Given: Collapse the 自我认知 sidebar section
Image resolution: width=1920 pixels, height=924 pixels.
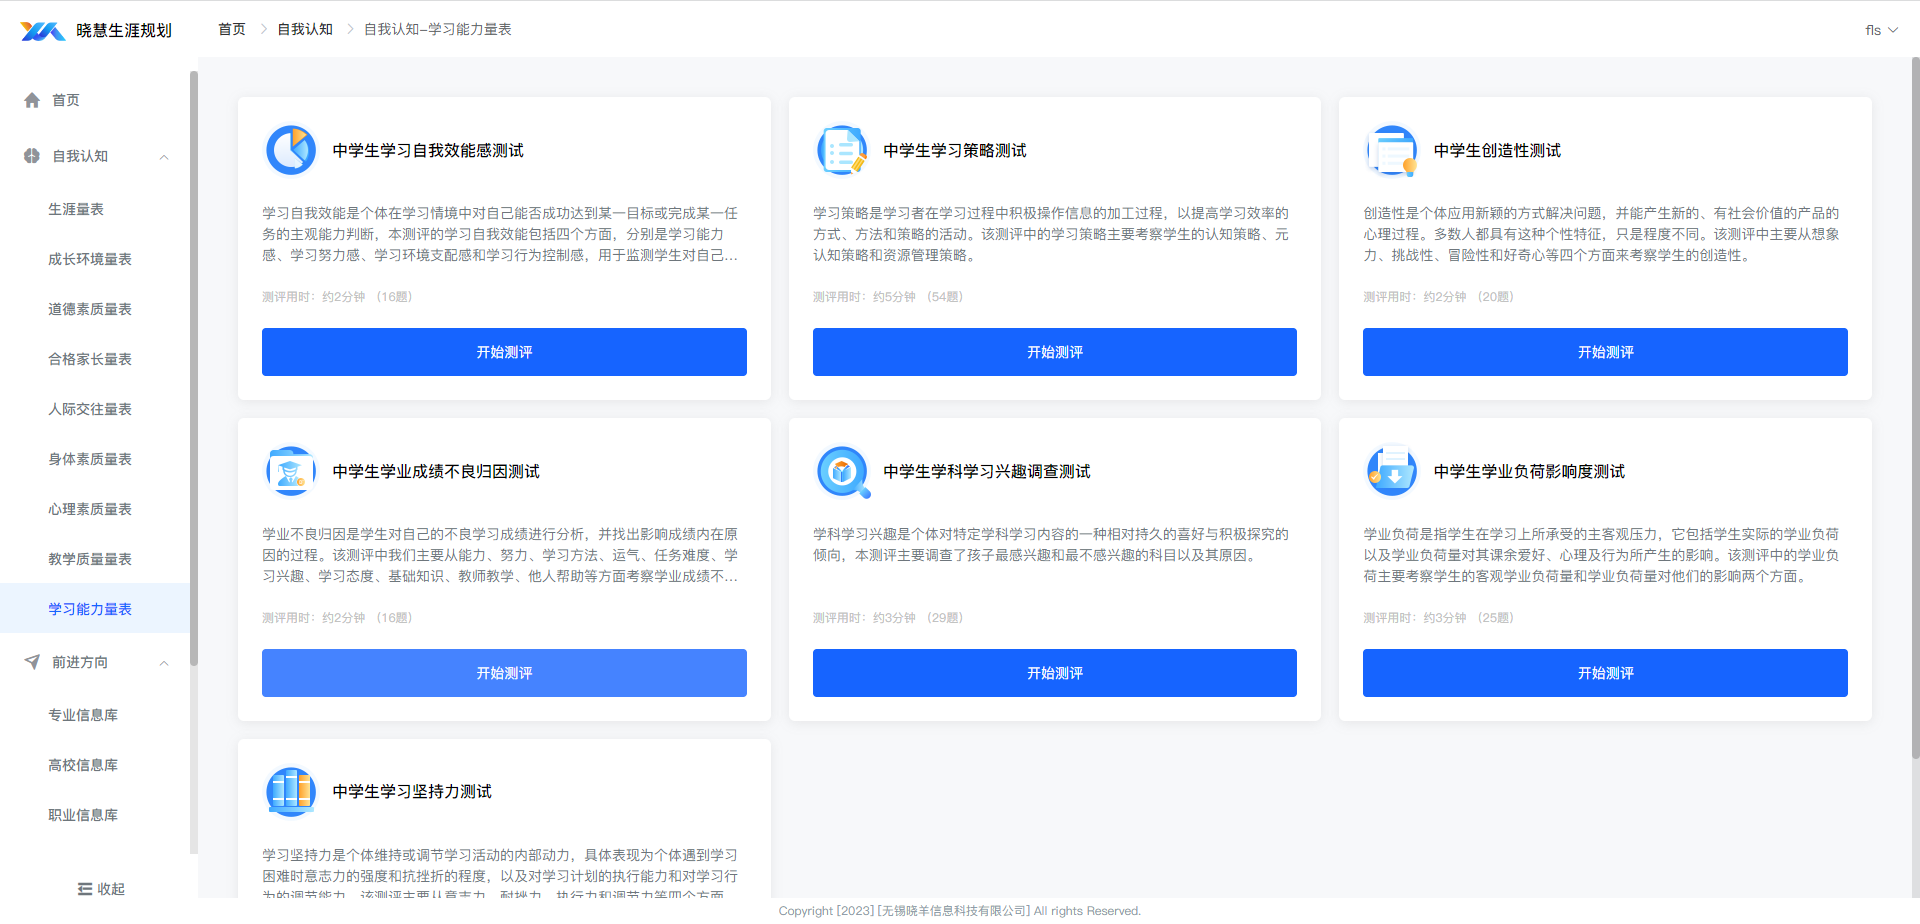Looking at the screenshot, I should [164, 157].
